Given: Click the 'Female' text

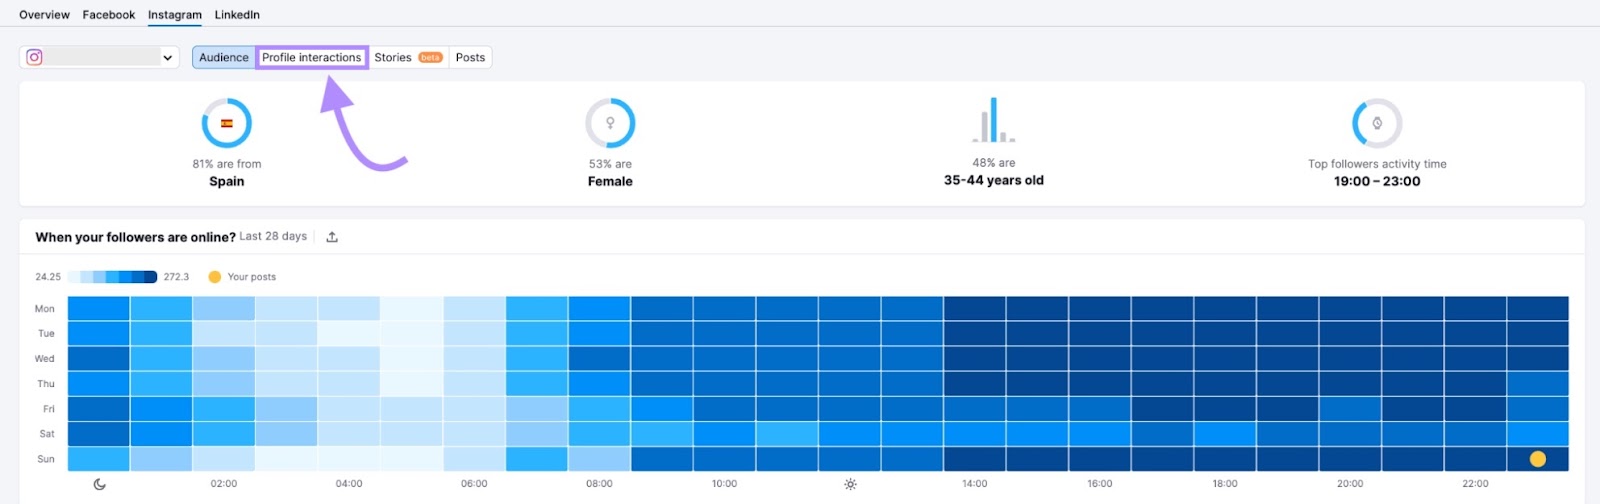Looking at the screenshot, I should 610,181.
